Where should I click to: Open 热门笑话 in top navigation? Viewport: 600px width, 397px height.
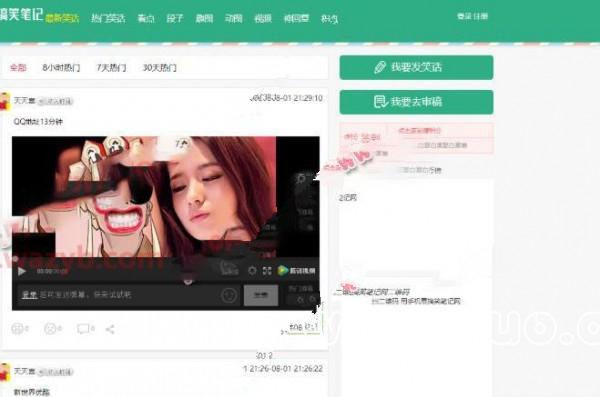click(x=108, y=18)
